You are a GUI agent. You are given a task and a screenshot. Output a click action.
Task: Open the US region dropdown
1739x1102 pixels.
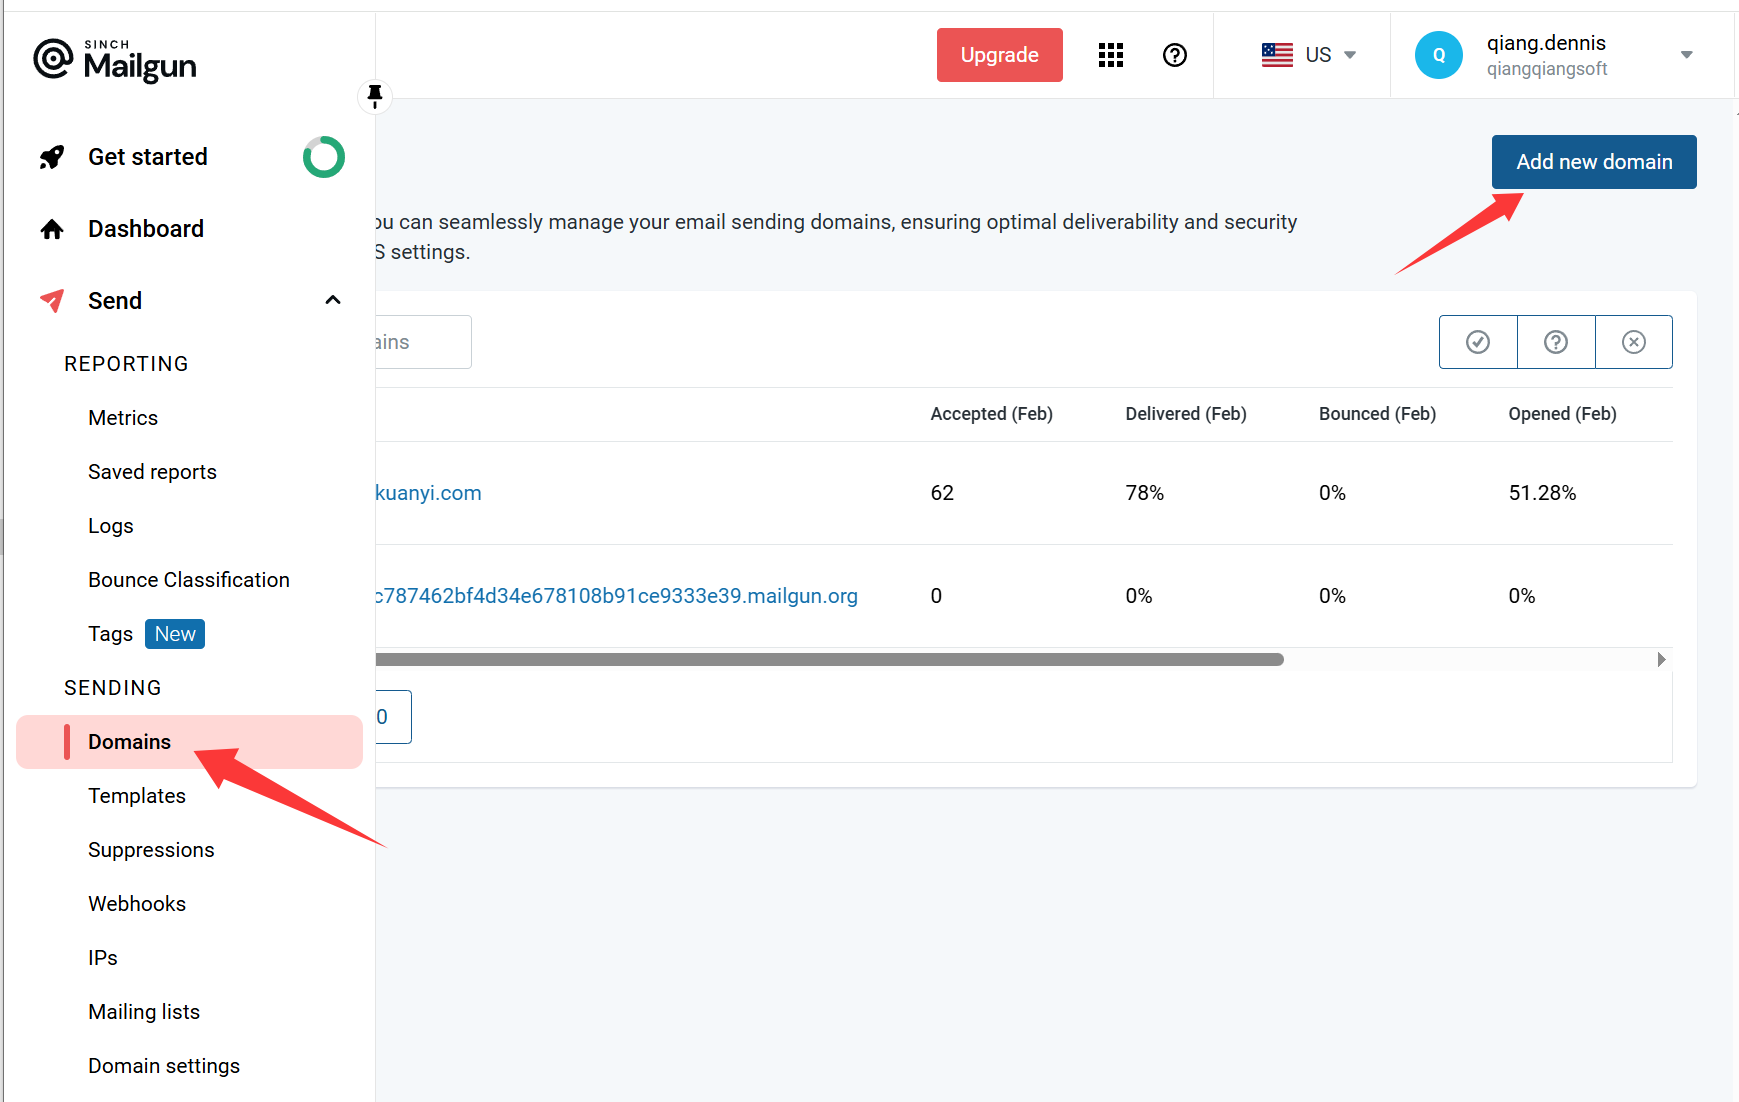point(1308,55)
